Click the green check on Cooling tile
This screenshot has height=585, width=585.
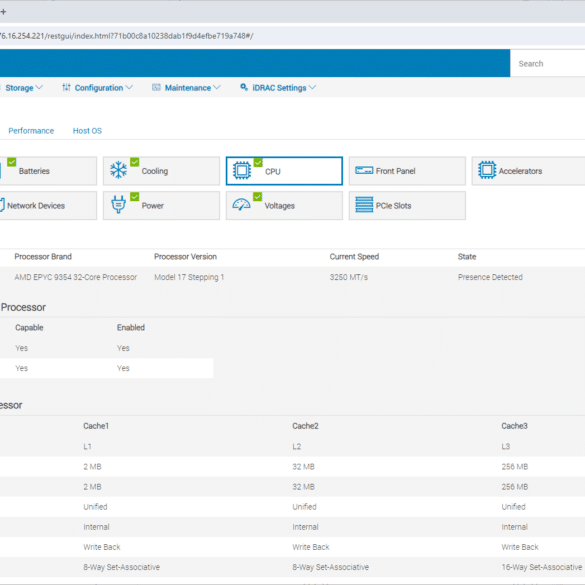[135, 162]
